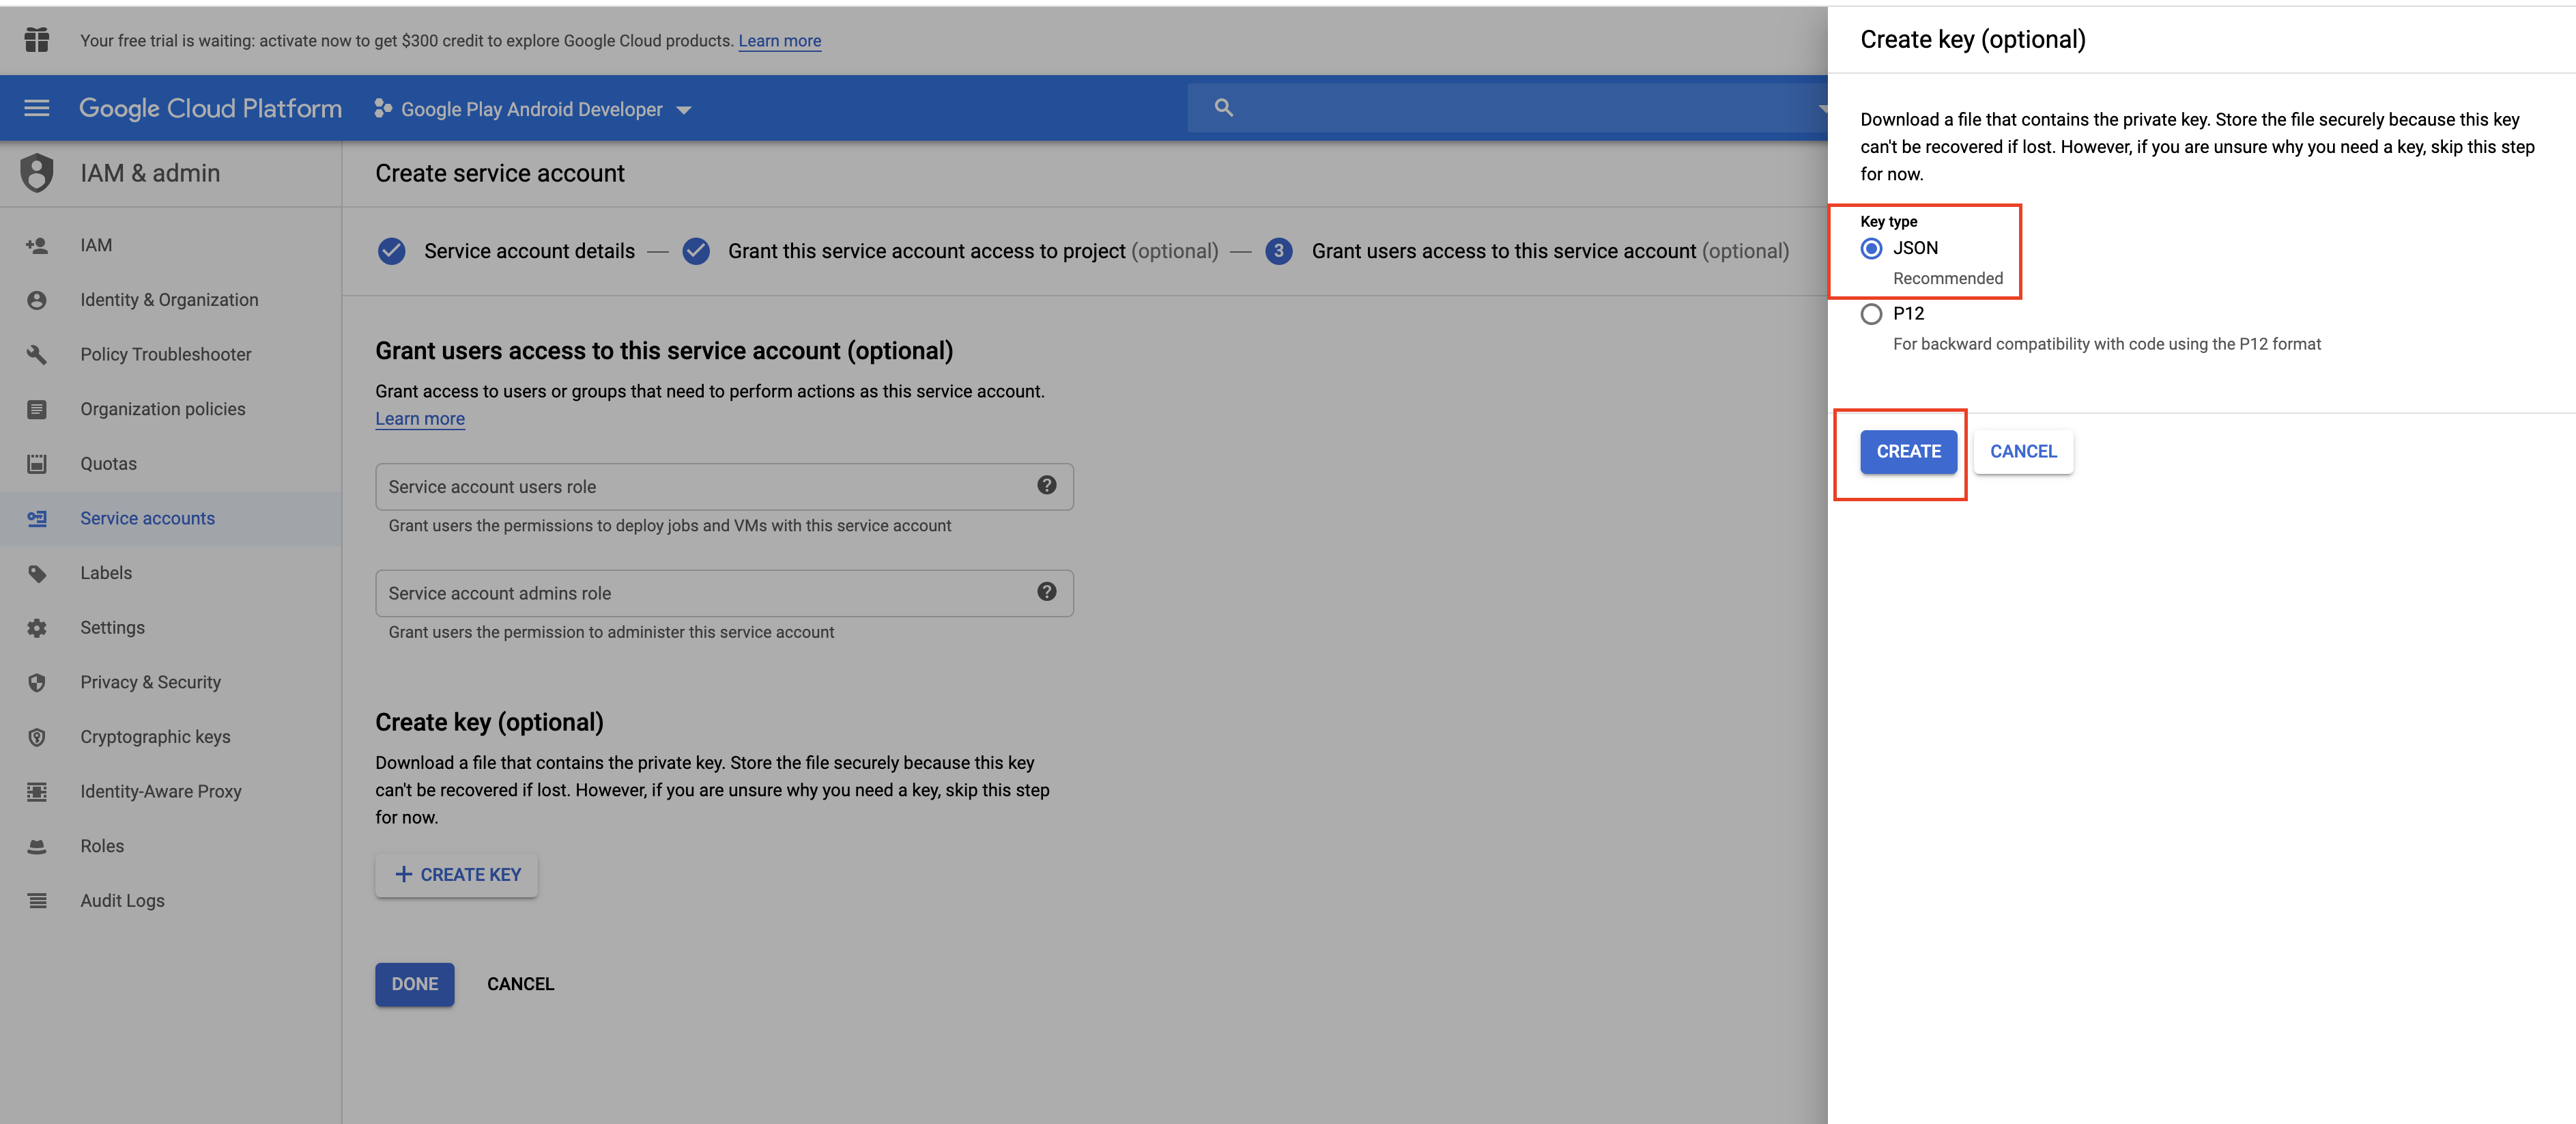Open the hamburger navigation menu
This screenshot has width=2576, height=1124.
click(x=37, y=108)
